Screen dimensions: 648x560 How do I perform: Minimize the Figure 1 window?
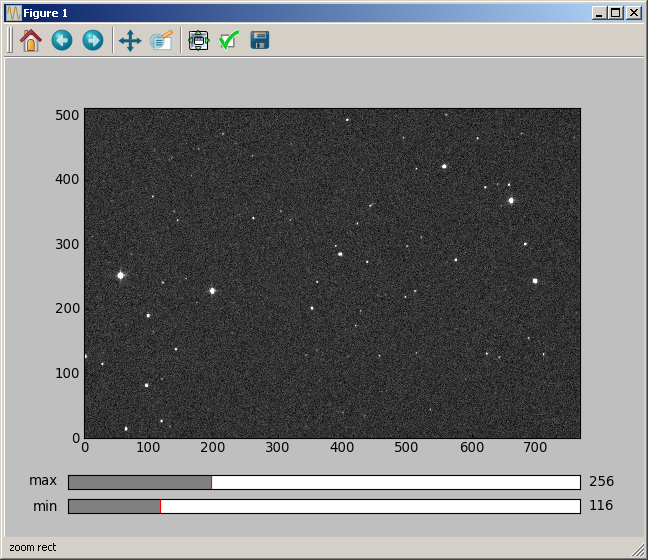[x=599, y=13]
